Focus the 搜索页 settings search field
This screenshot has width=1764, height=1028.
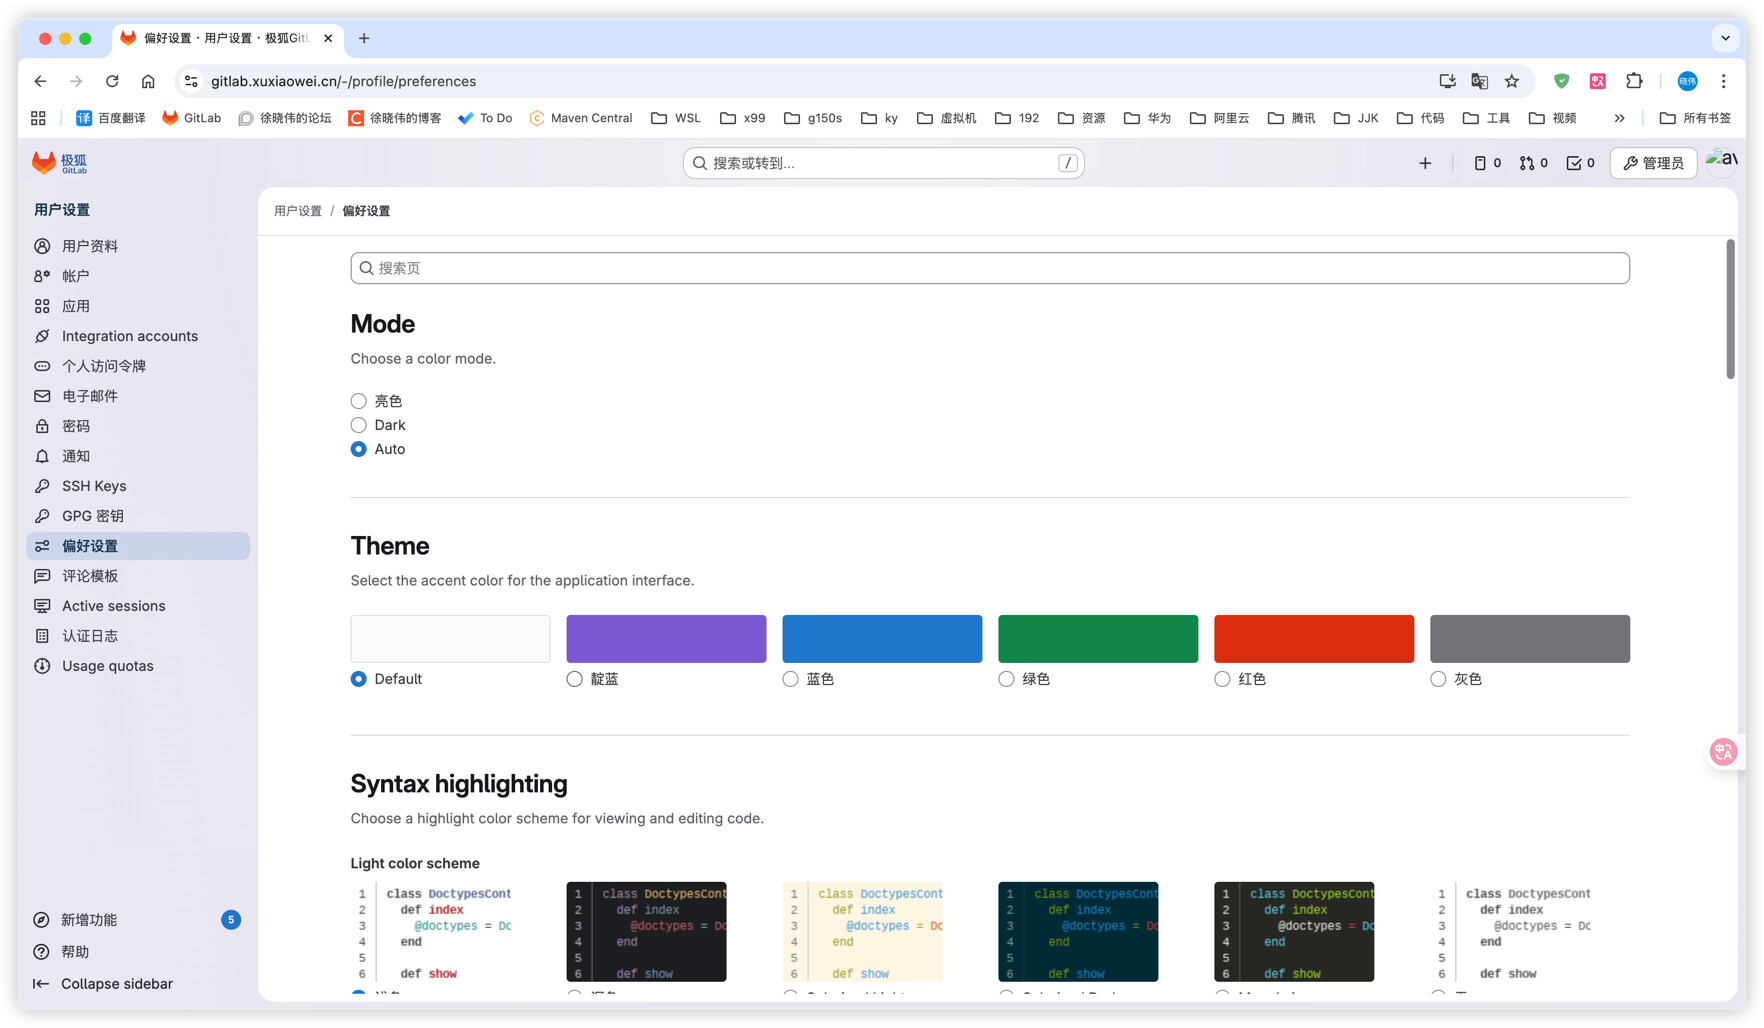click(989, 268)
